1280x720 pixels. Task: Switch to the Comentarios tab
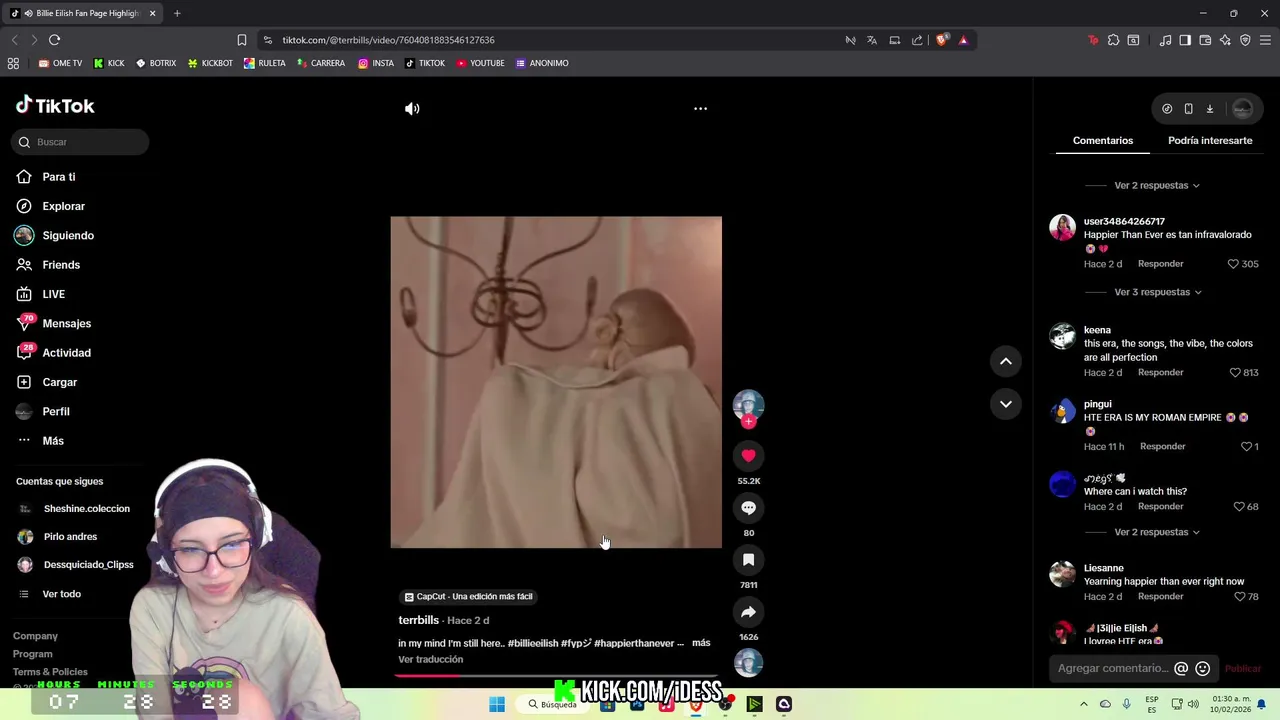(1103, 141)
